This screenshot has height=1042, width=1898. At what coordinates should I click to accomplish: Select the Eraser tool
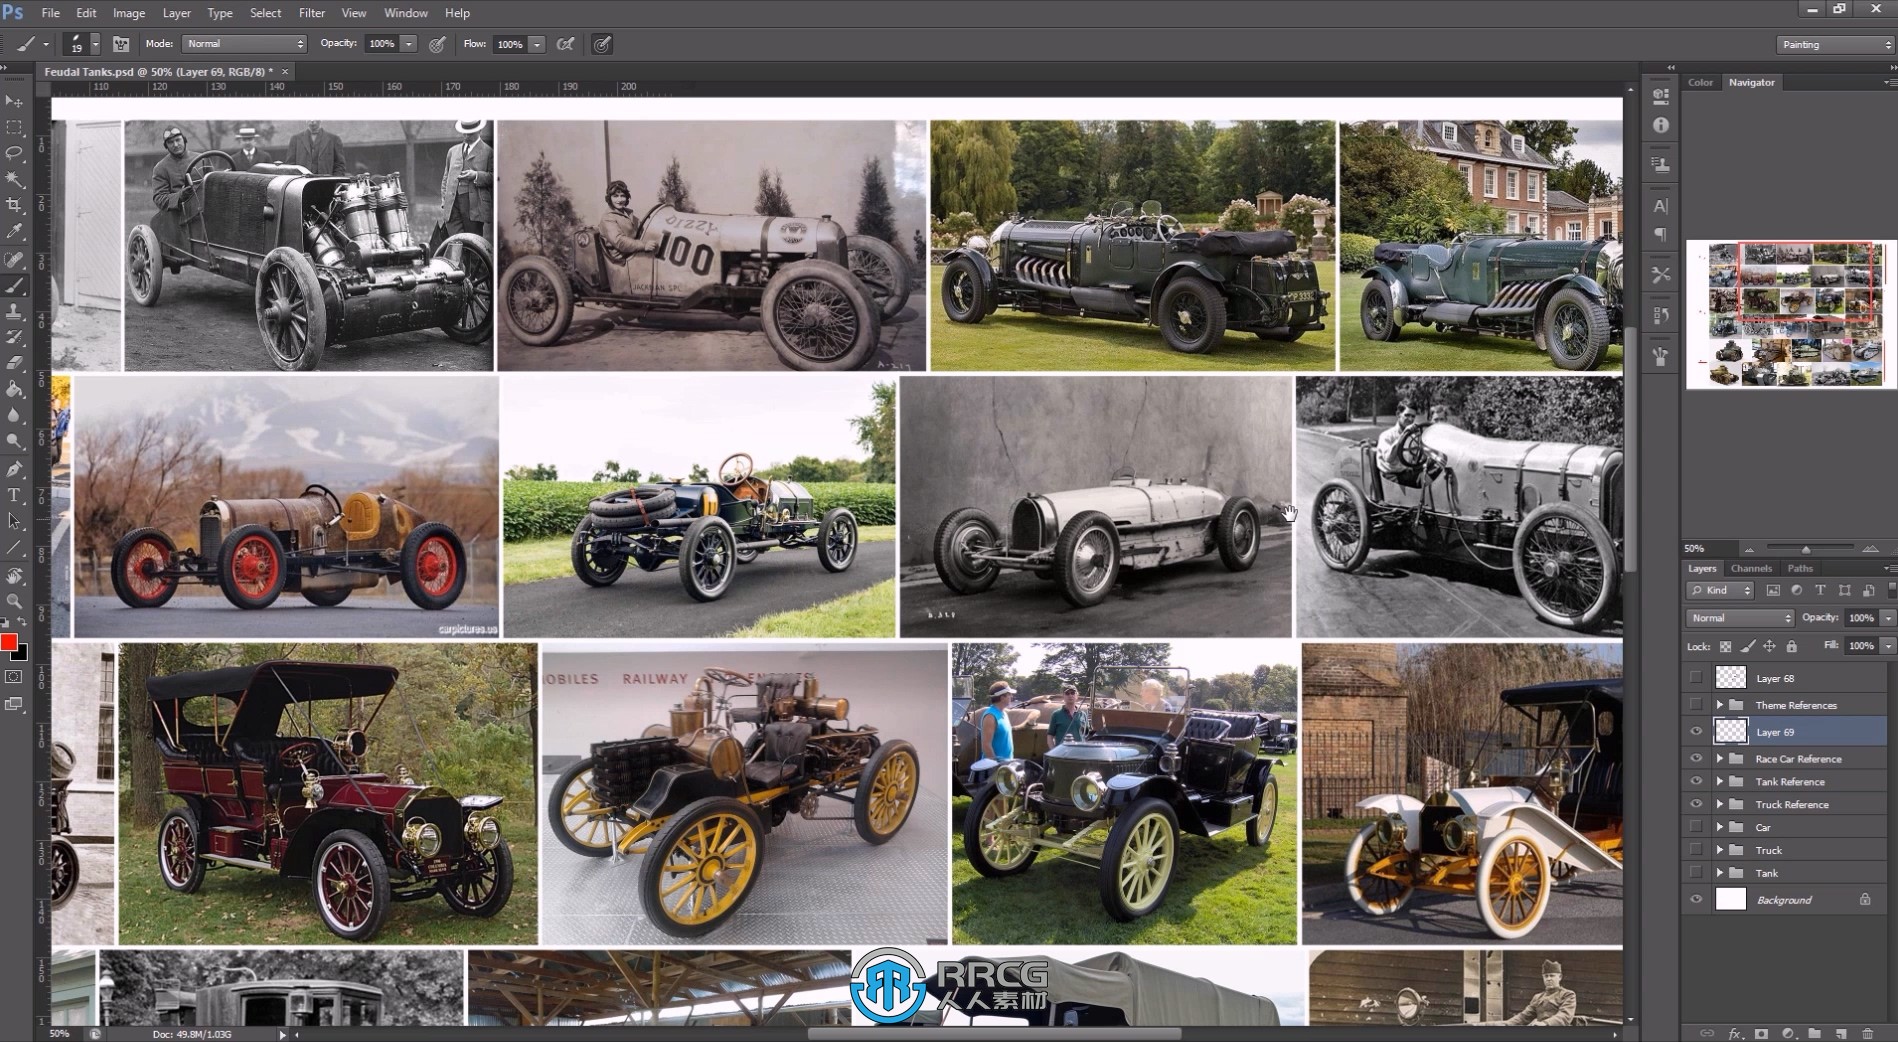[x=14, y=363]
